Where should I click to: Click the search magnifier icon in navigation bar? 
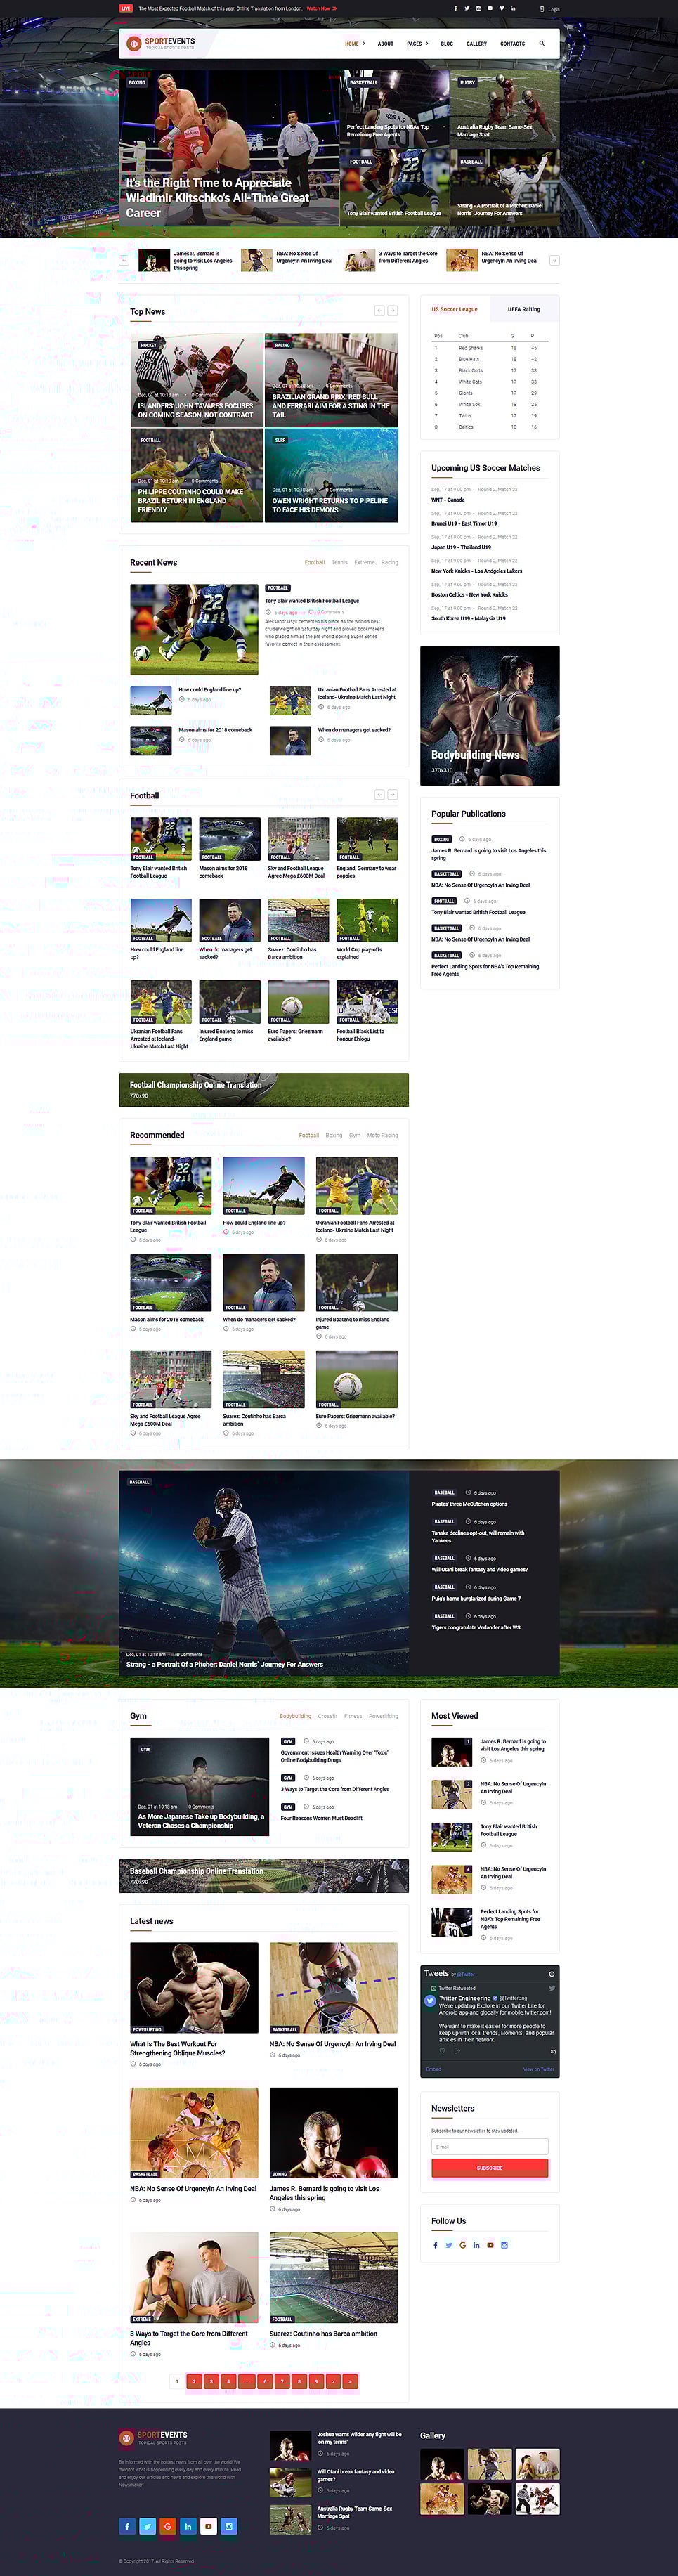point(542,43)
